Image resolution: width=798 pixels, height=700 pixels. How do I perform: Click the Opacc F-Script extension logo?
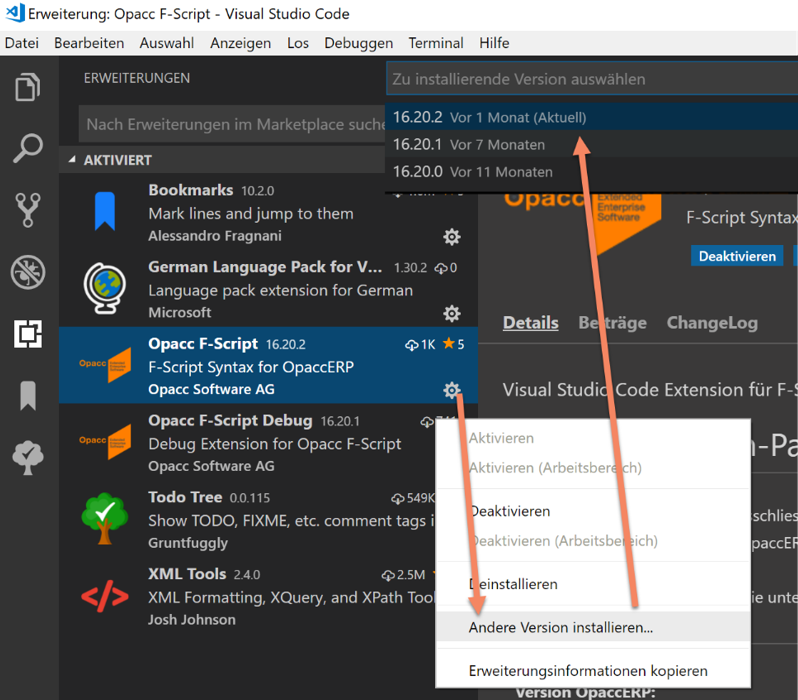pos(105,365)
